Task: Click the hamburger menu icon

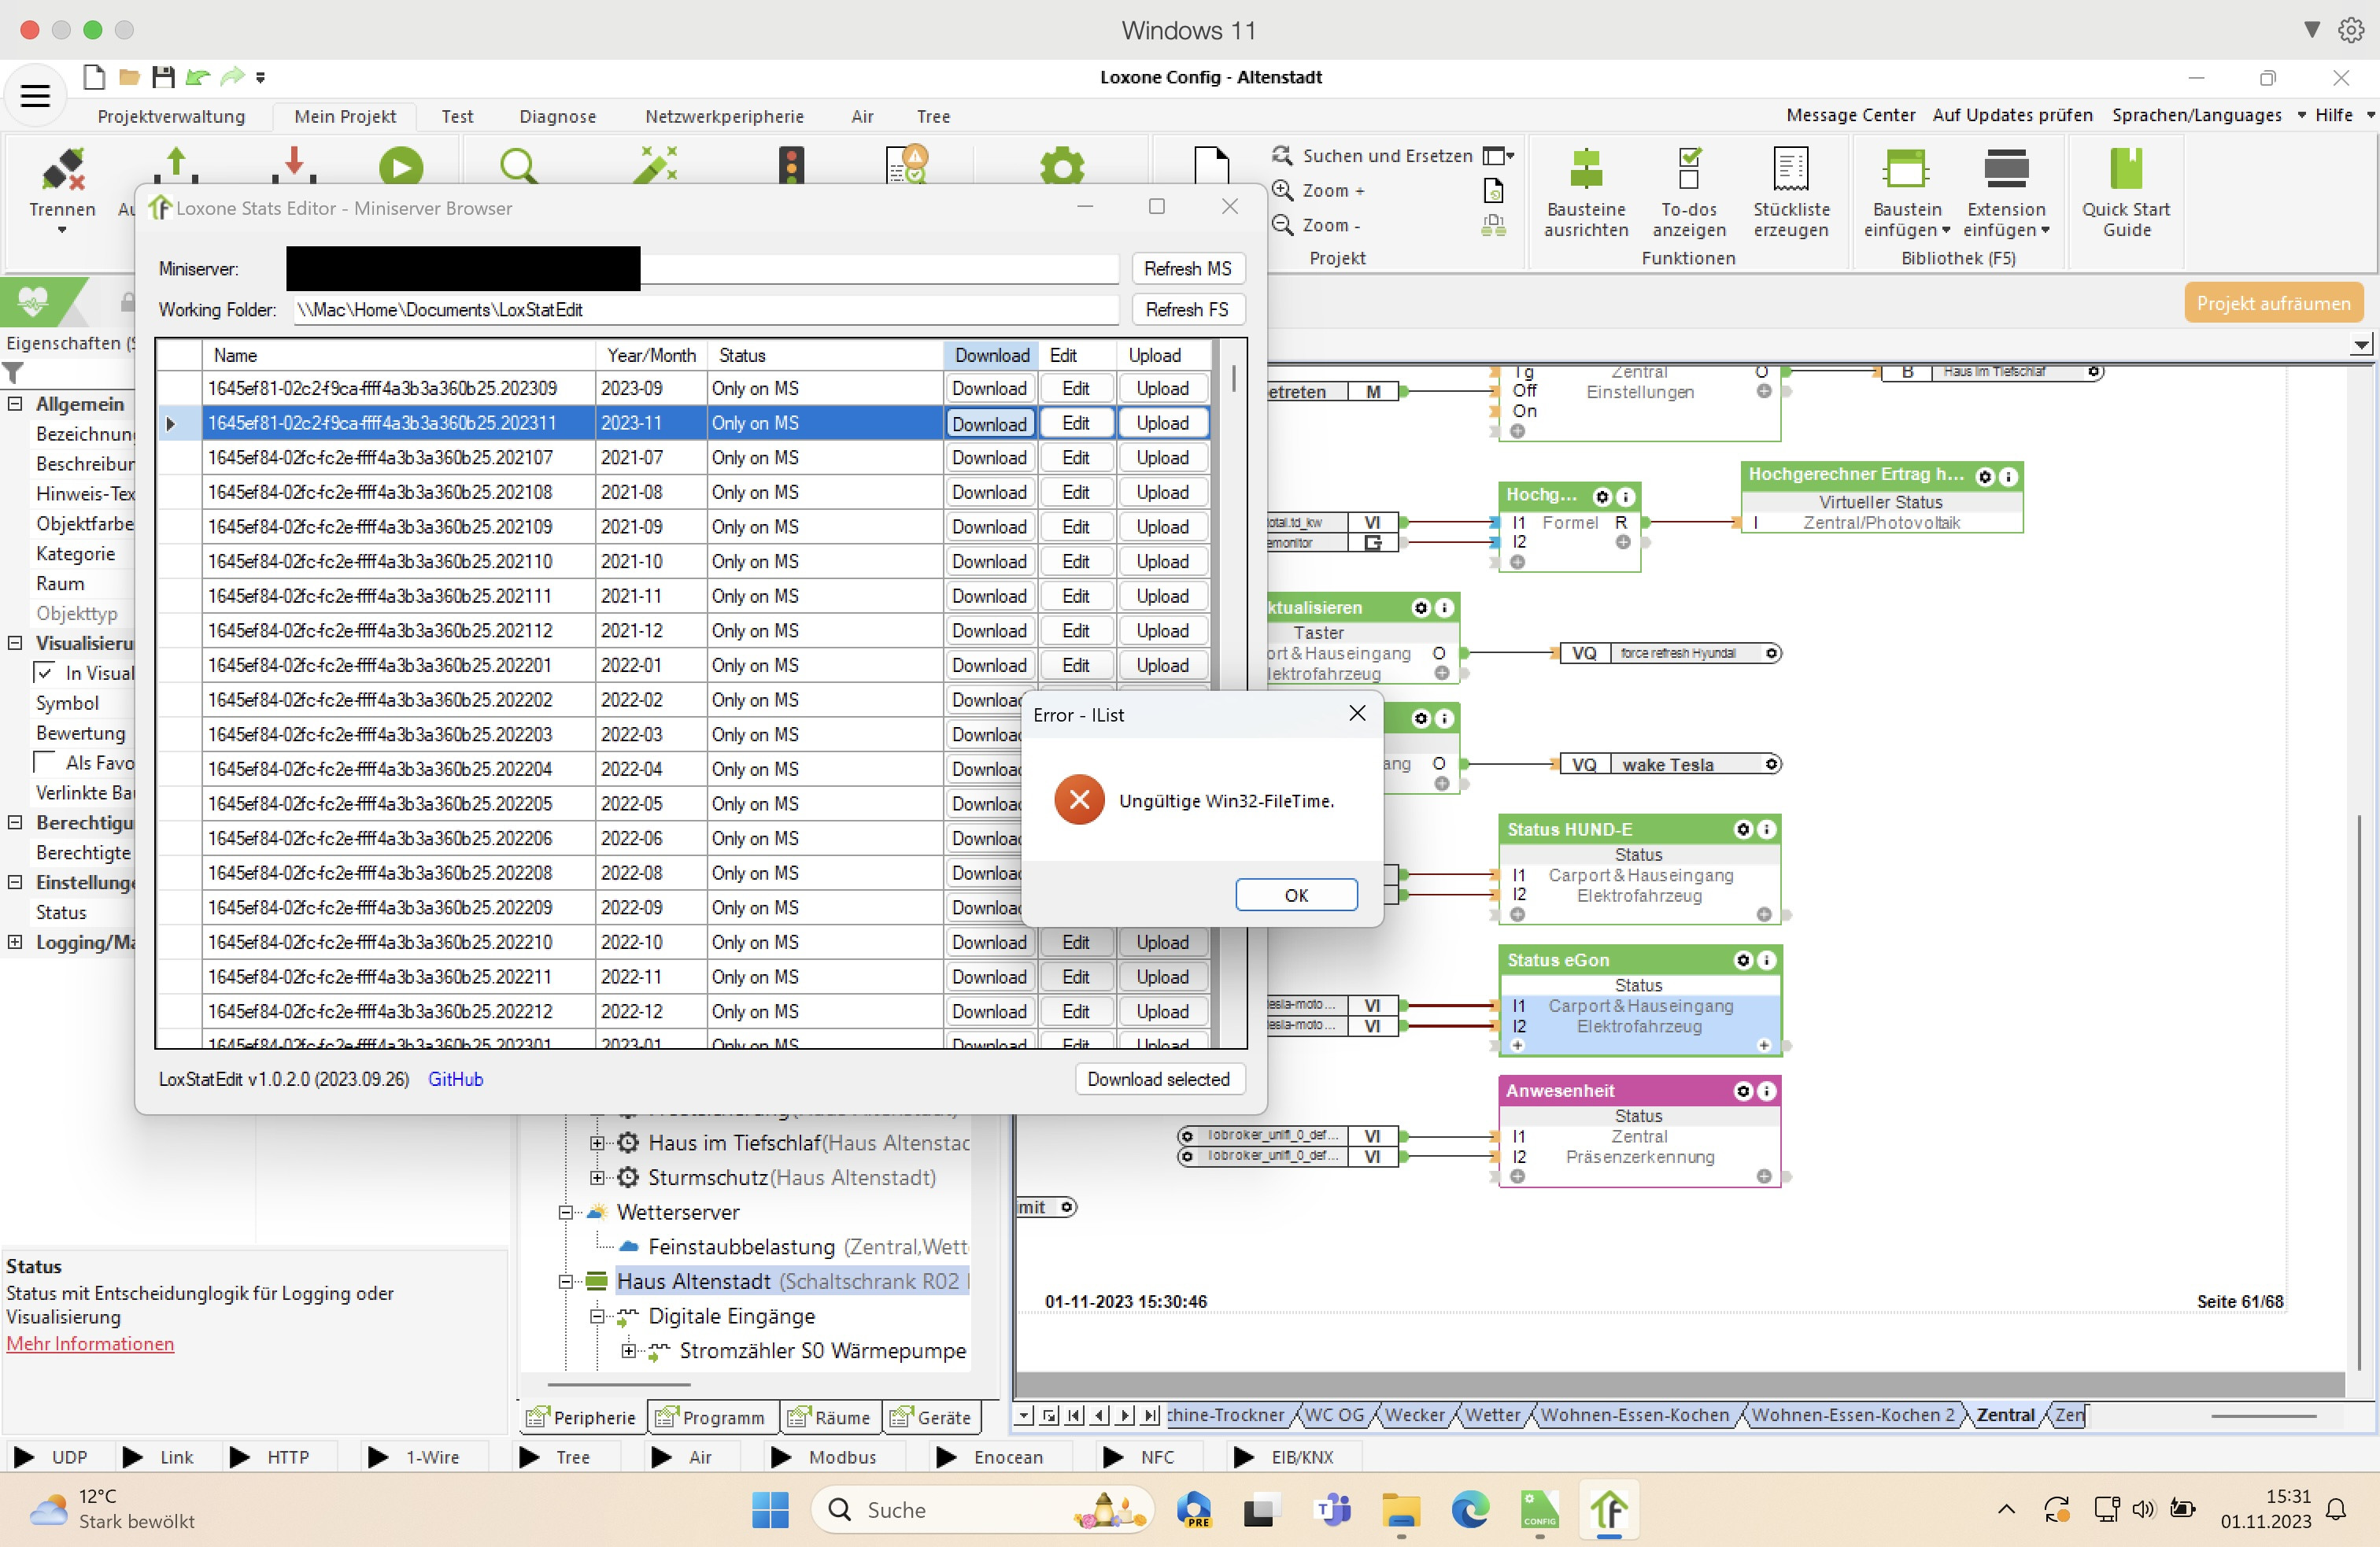Action: (35, 96)
